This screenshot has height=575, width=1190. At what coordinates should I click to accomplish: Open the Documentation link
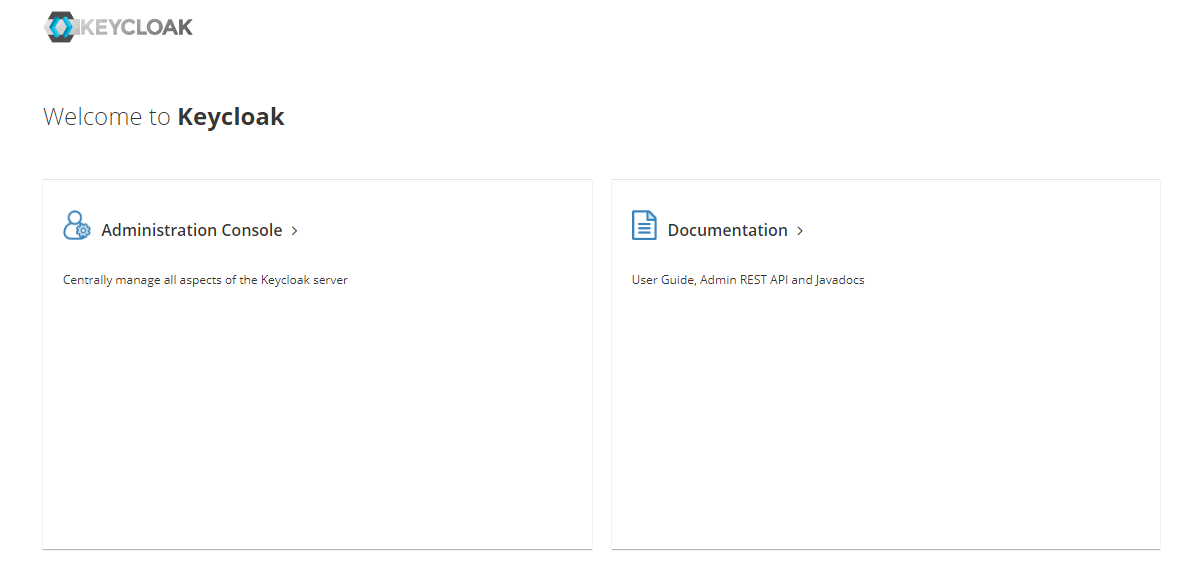pyautogui.click(x=727, y=230)
